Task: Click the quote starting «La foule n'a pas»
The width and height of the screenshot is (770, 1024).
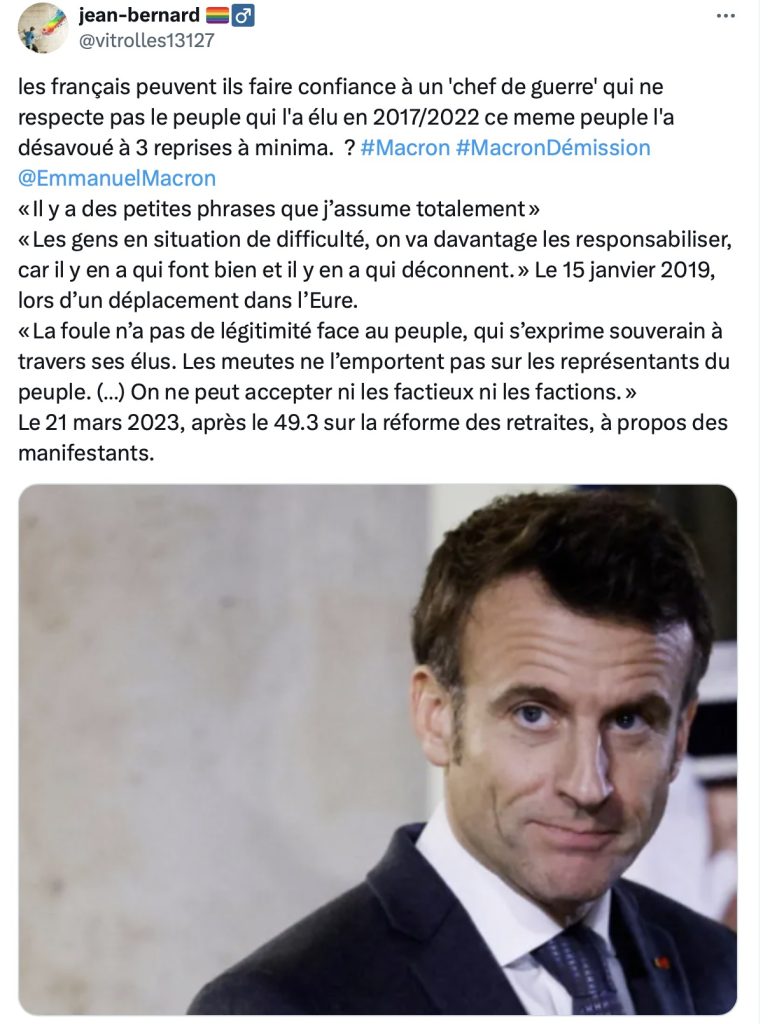Action: [x=374, y=361]
